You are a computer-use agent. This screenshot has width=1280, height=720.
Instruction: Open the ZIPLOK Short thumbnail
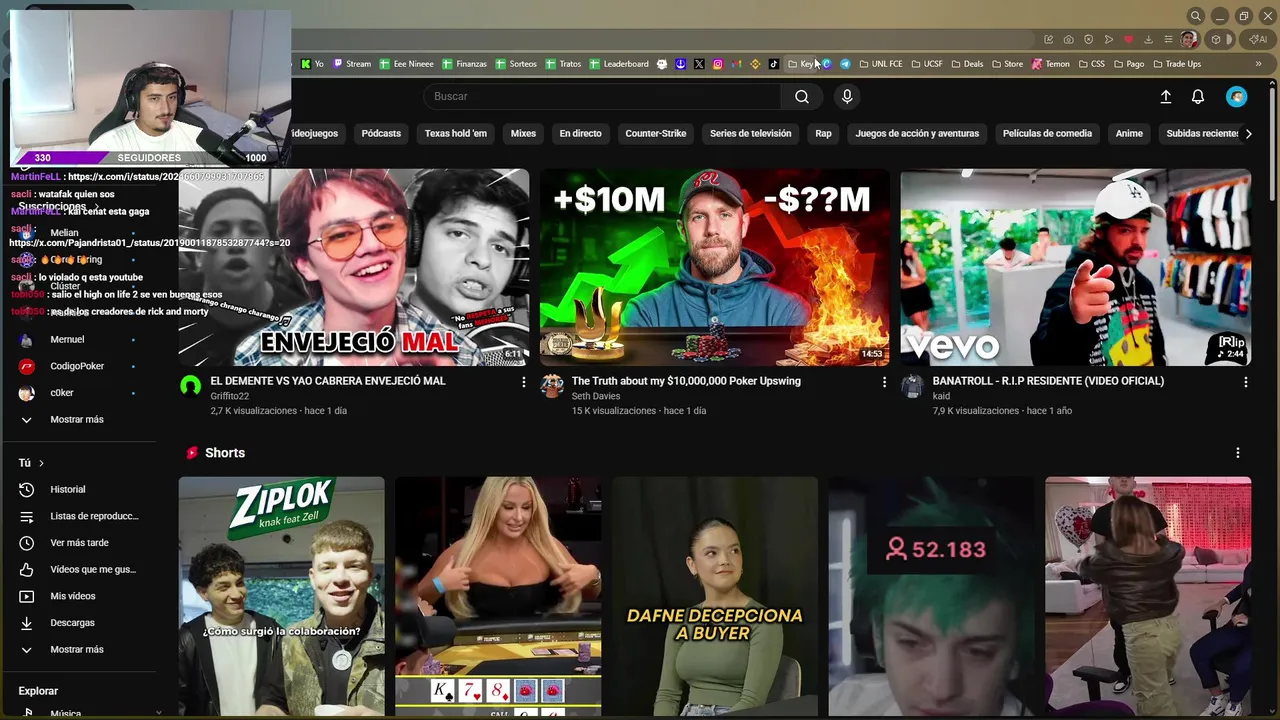point(281,596)
